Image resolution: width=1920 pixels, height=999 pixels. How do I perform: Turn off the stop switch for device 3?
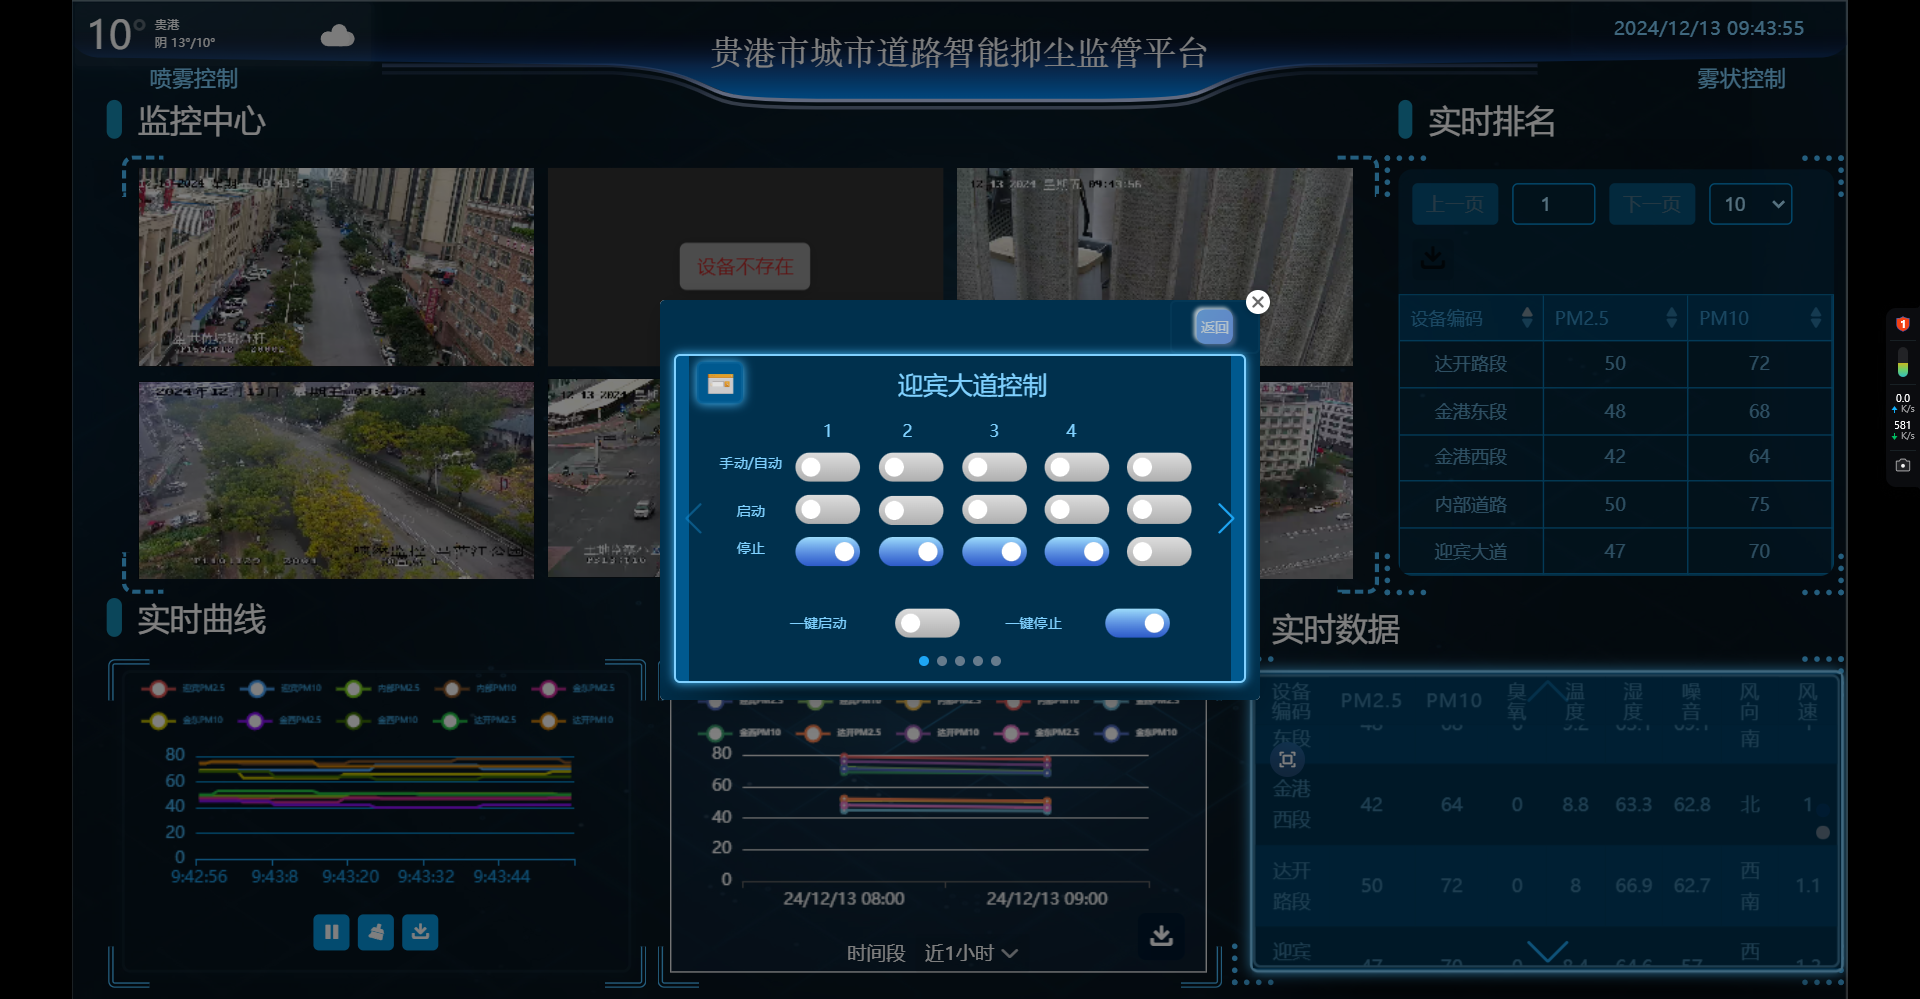tap(994, 552)
